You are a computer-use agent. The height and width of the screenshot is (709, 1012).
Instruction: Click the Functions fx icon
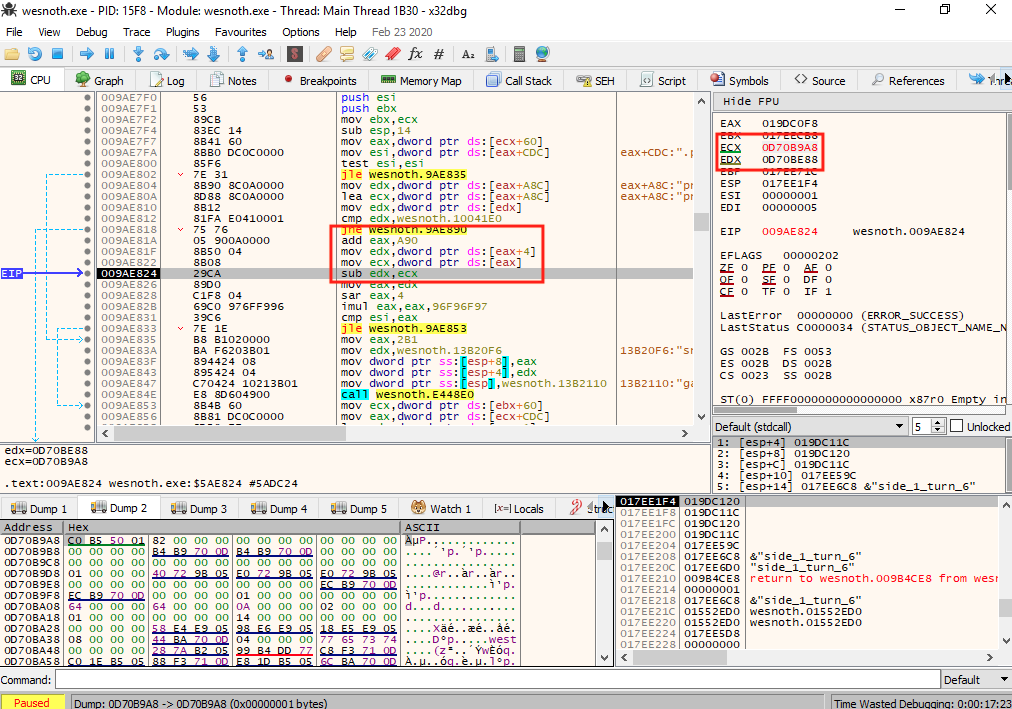tap(416, 54)
